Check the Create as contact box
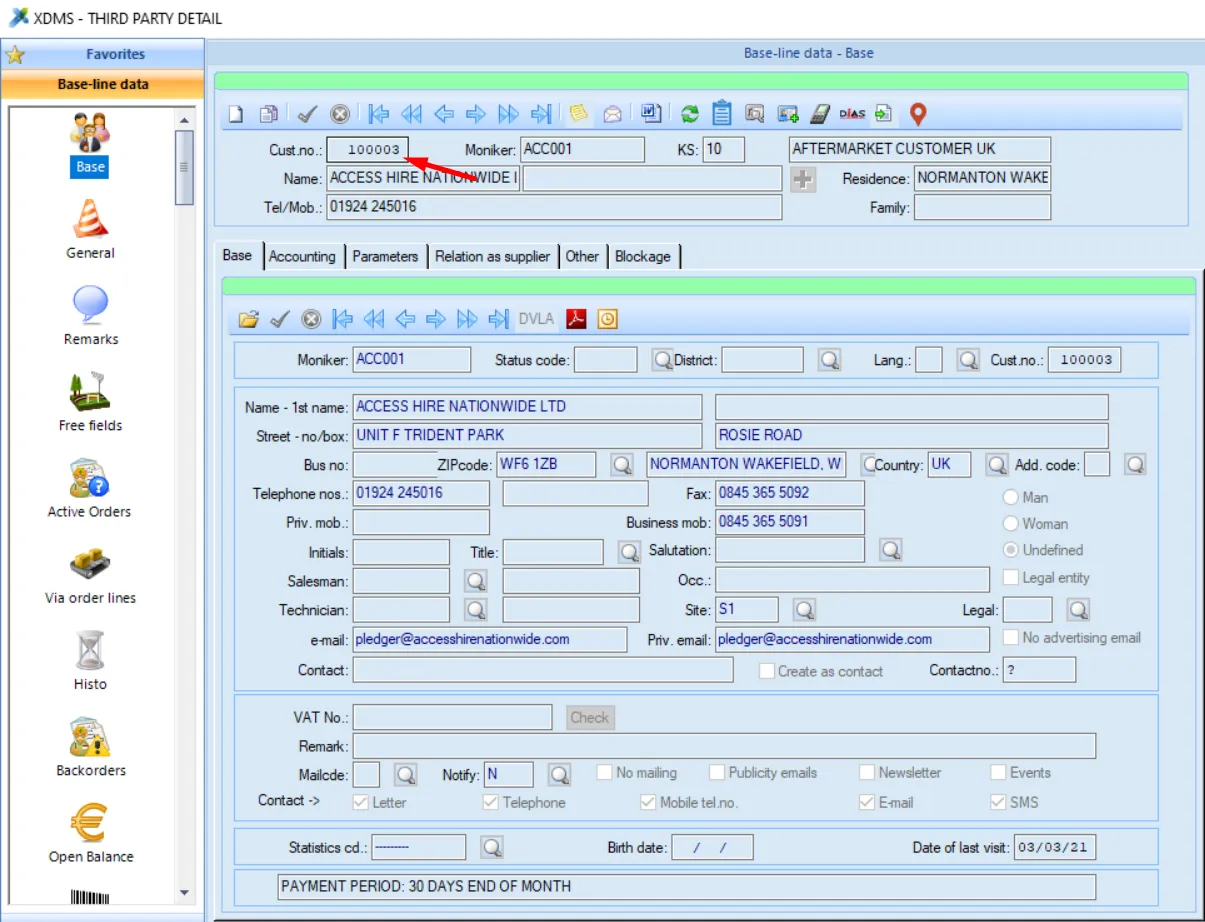The image size is (1205, 922). click(x=767, y=671)
